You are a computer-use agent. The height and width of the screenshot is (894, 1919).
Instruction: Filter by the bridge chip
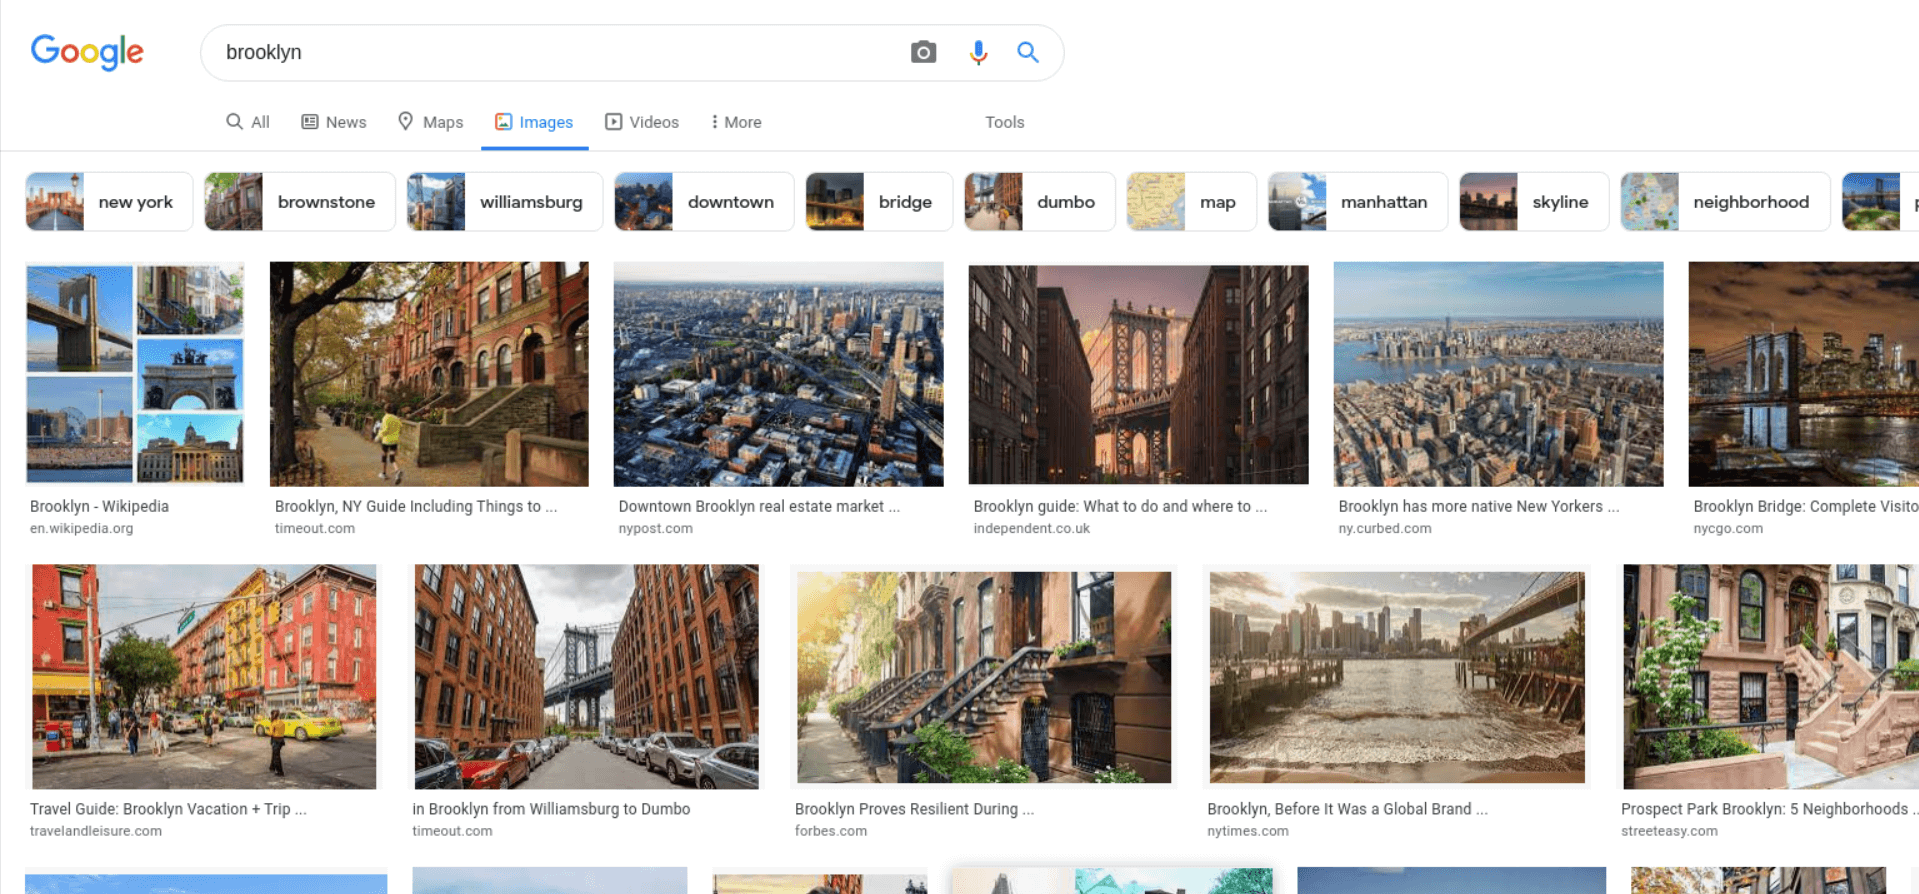coord(879,201)
